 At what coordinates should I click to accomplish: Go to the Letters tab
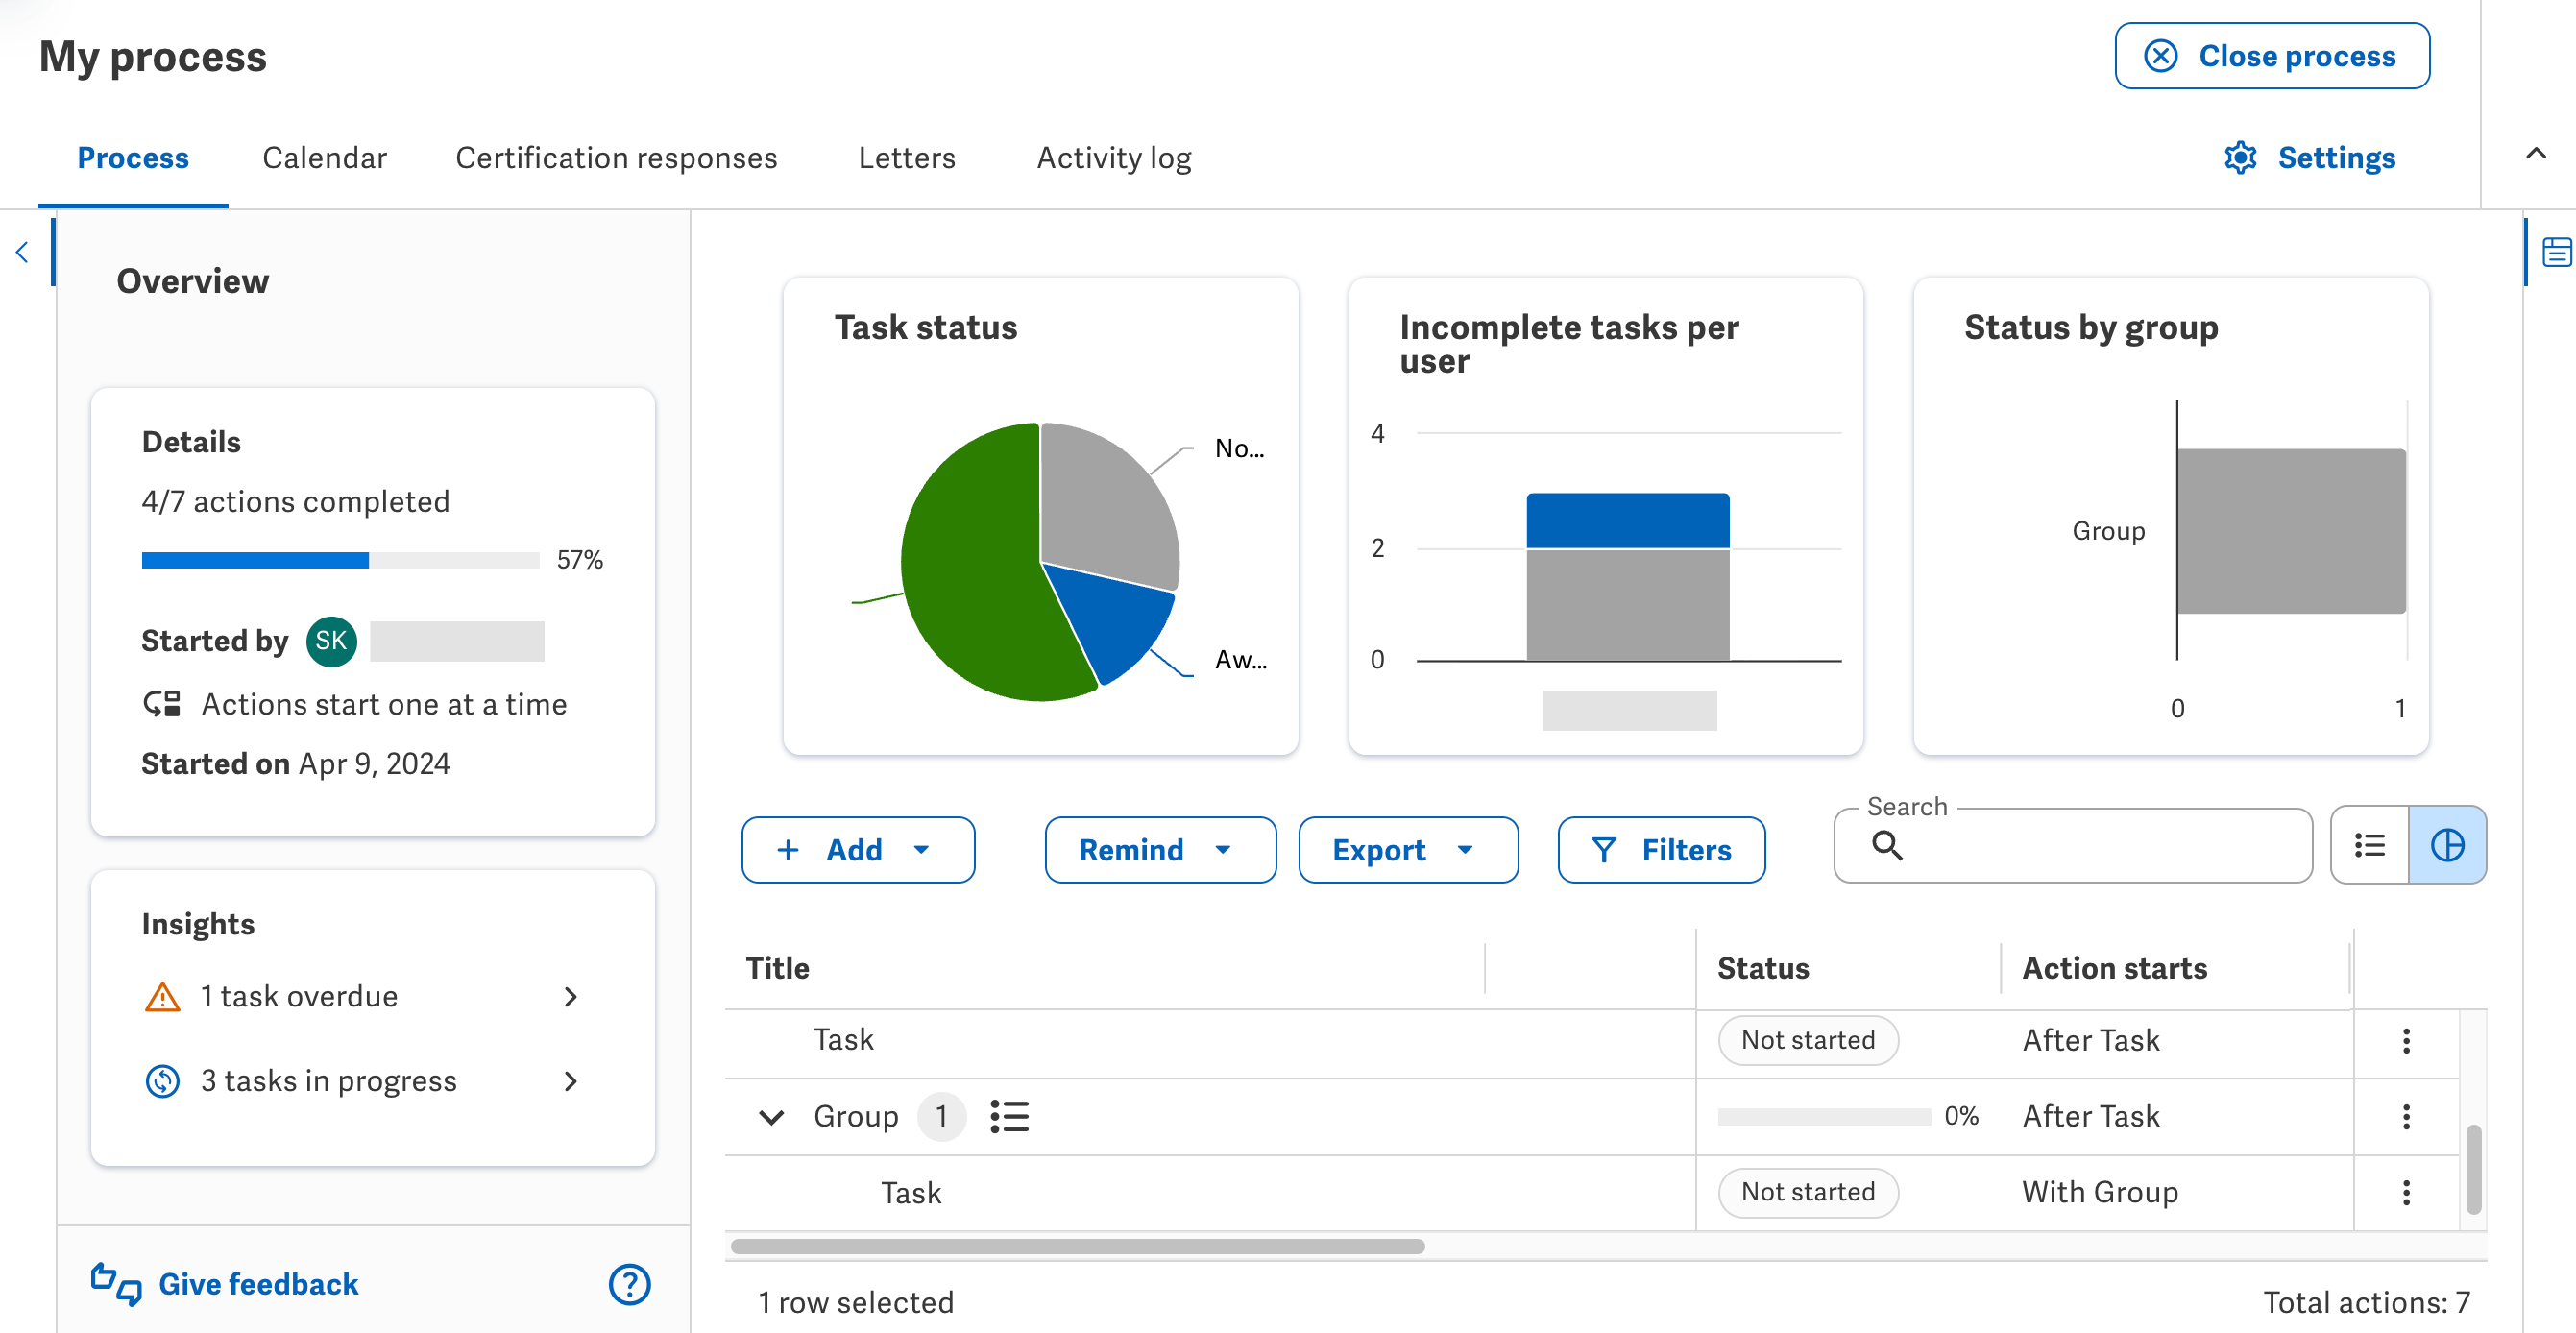(906, 158)
